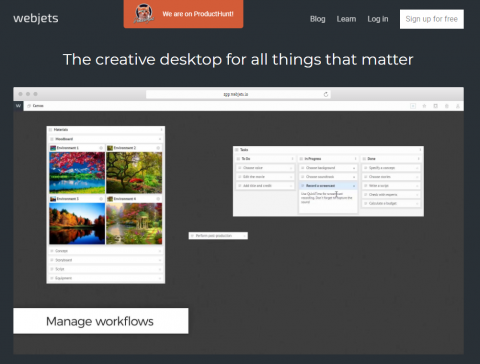
Task: Open Tasks board three-dot menu
Action: point(420,150)
